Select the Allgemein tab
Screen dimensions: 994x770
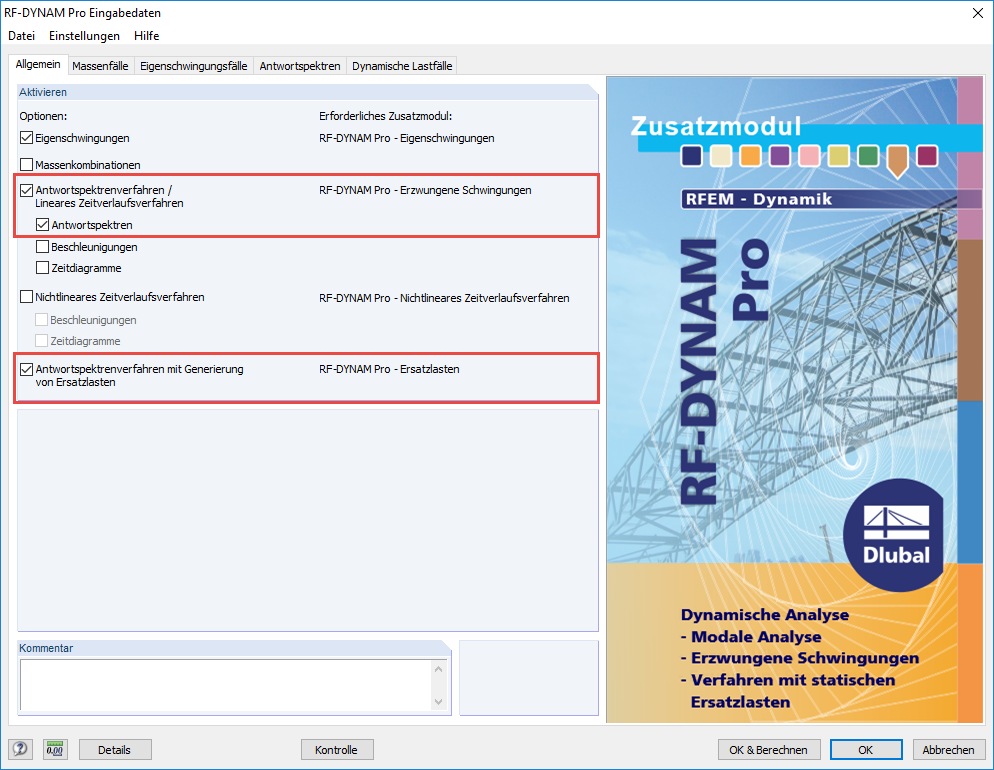38,65
